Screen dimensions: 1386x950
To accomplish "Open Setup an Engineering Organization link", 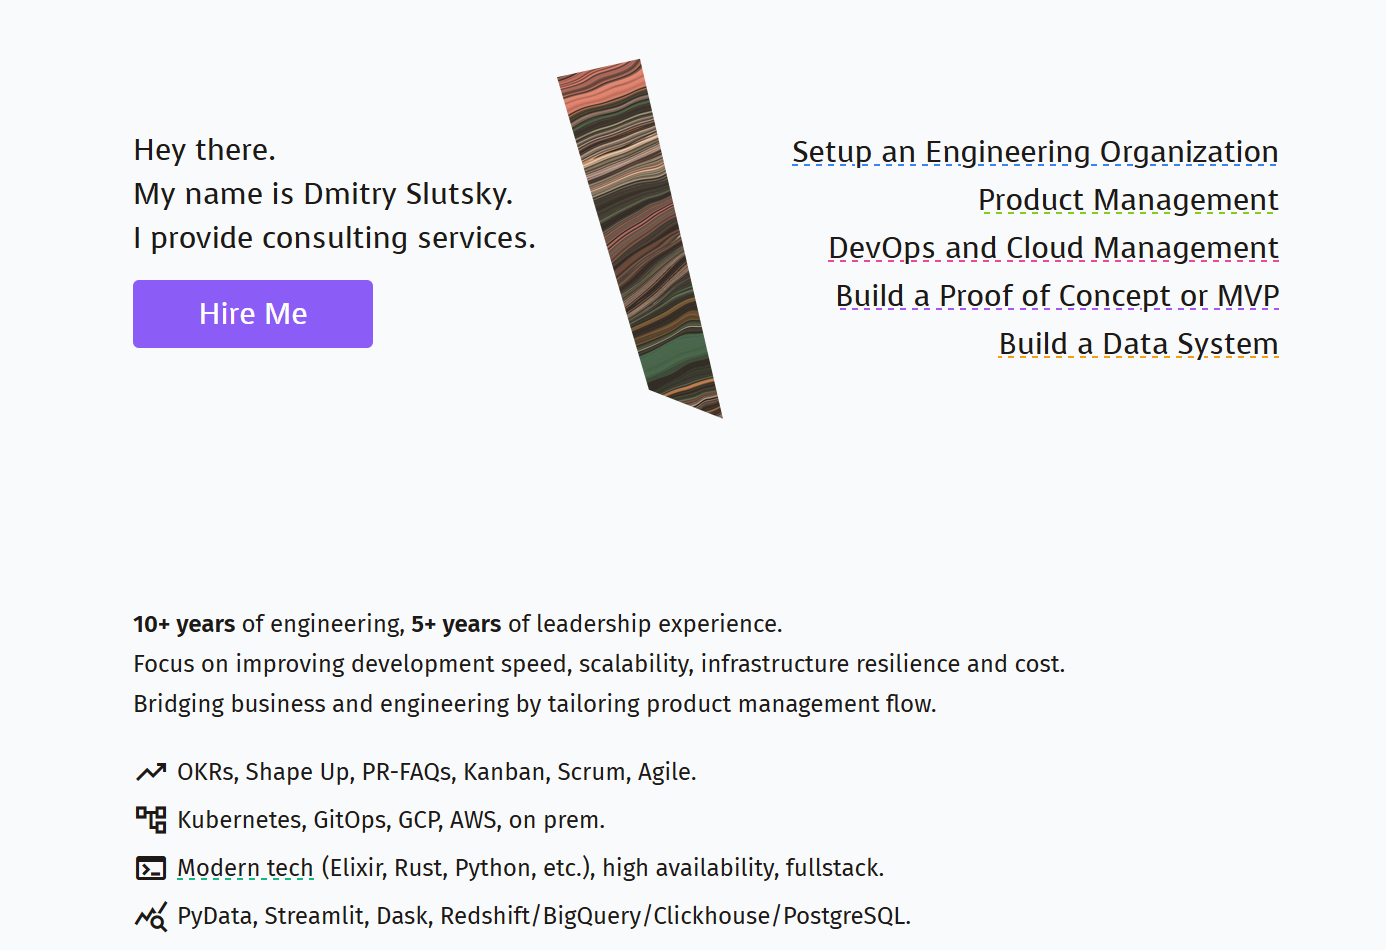I will point(1035,152).
